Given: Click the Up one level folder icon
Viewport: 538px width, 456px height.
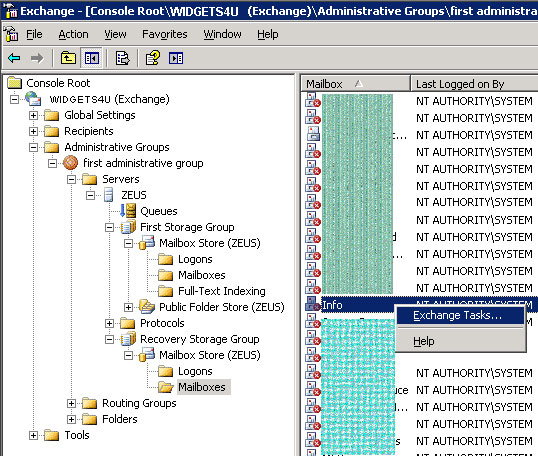Looking at the screenshot, I should (68, 58).
